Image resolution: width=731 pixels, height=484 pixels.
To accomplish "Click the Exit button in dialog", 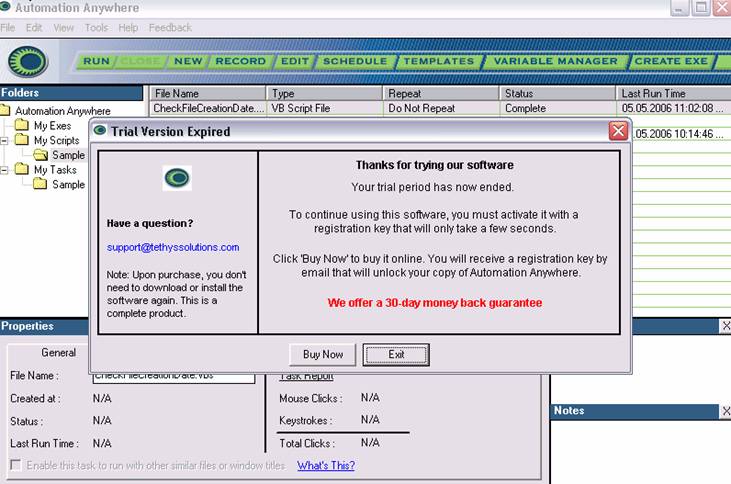I will click(x=396, y=354).
